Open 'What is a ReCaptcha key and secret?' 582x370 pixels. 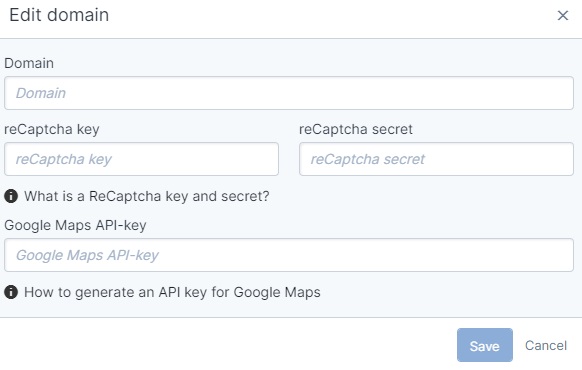[x=147, y=196]
